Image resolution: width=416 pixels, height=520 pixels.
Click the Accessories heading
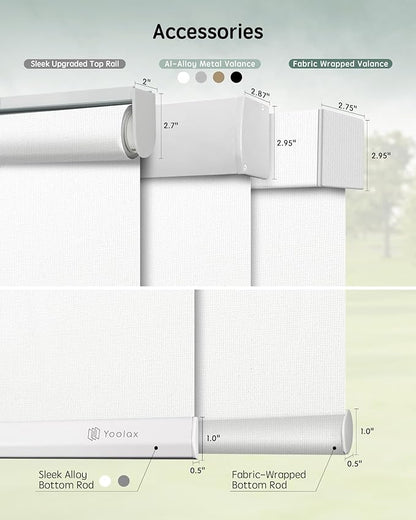[208, 32]
